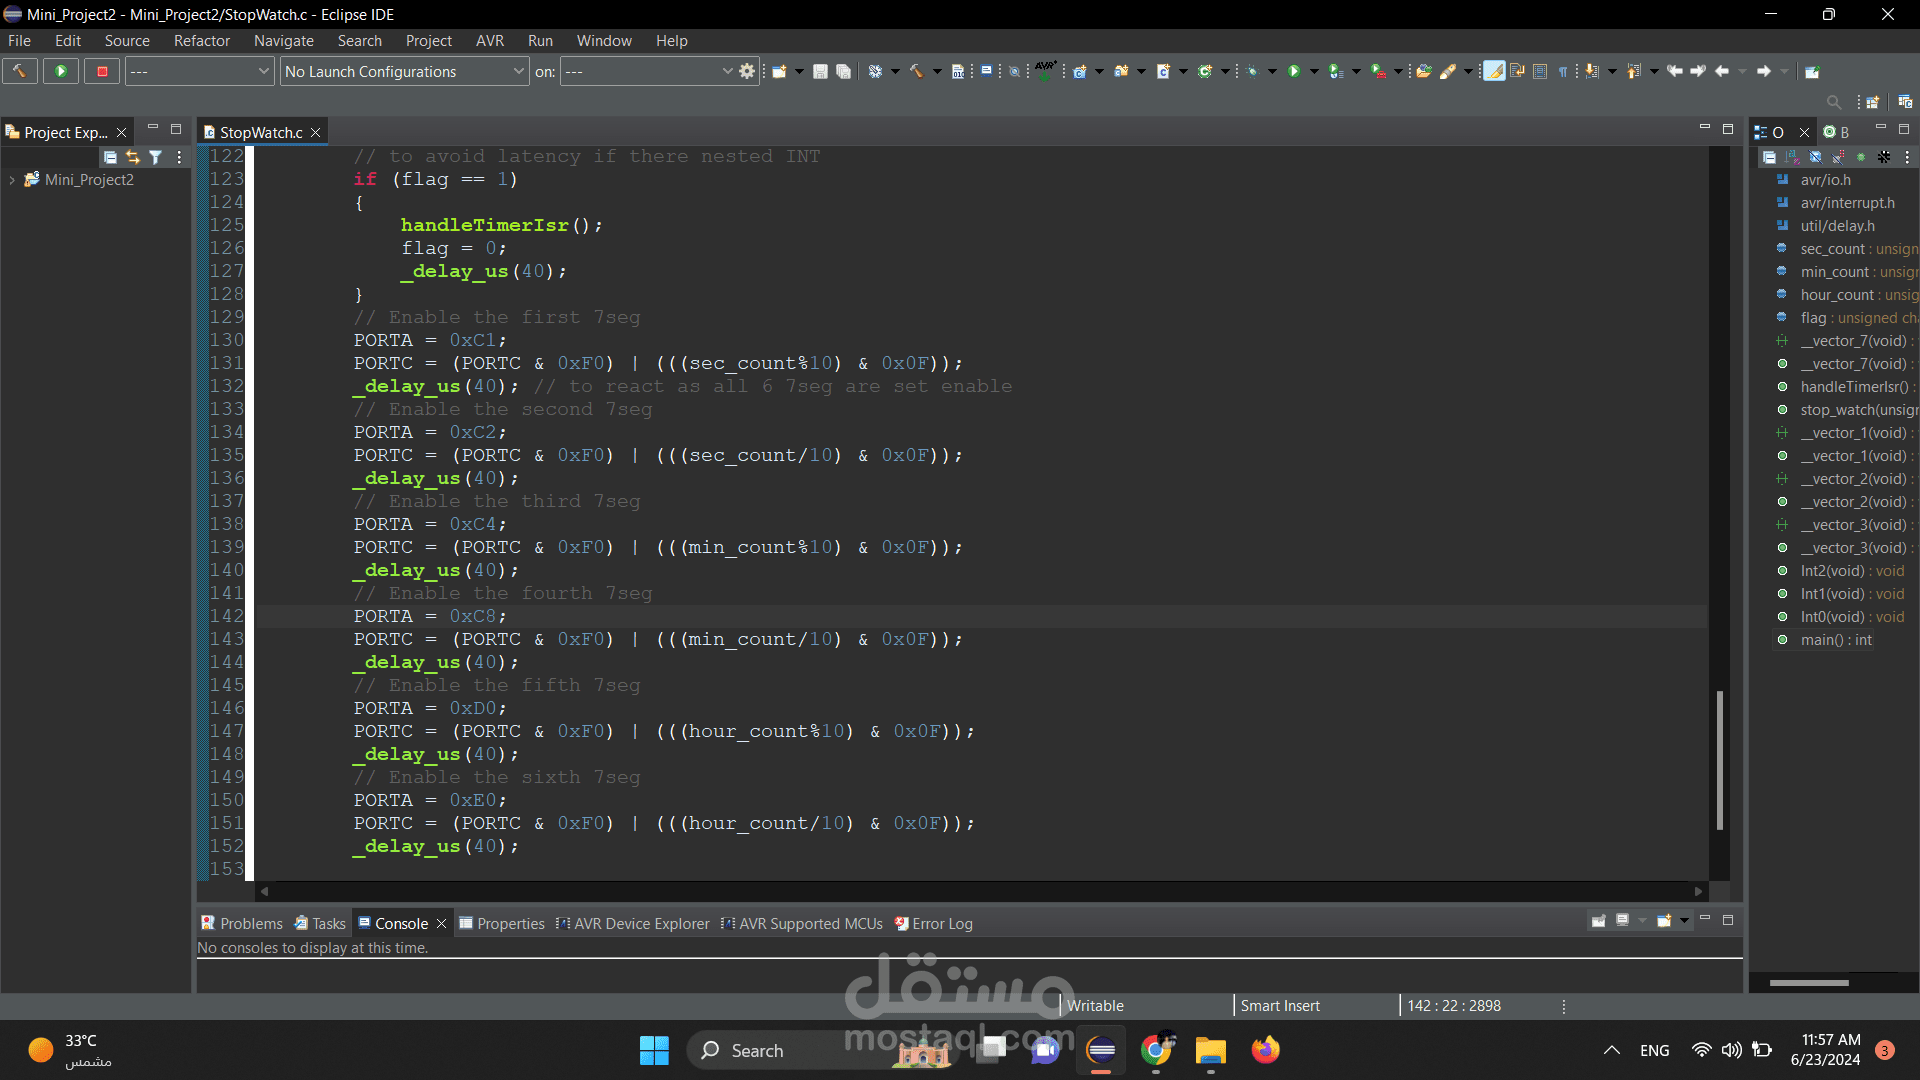
Task: Toggle Link with Editor in Project Explorer
Action: pos(133,157)
